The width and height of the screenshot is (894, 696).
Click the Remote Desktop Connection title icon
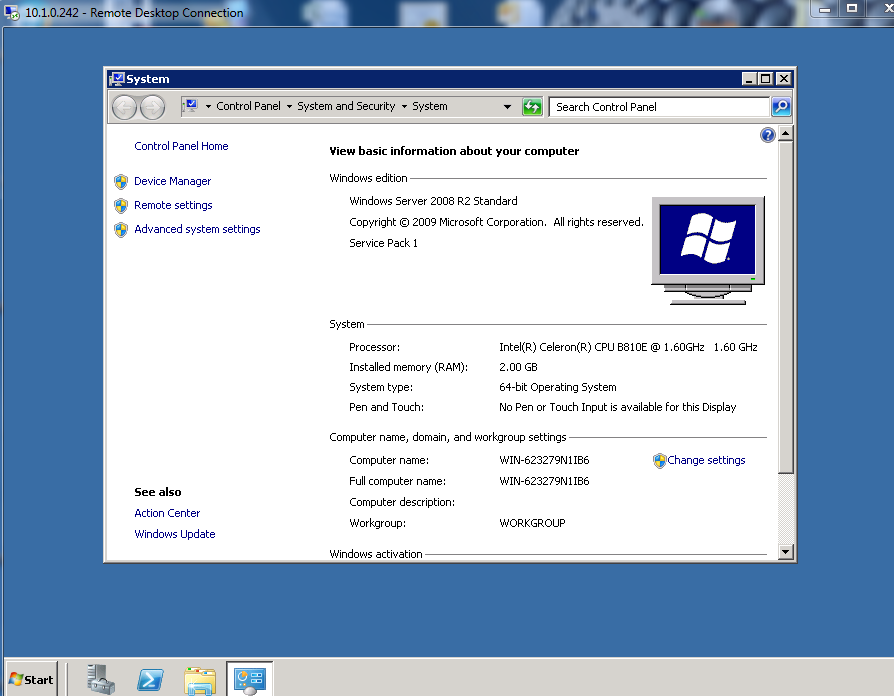11,13
